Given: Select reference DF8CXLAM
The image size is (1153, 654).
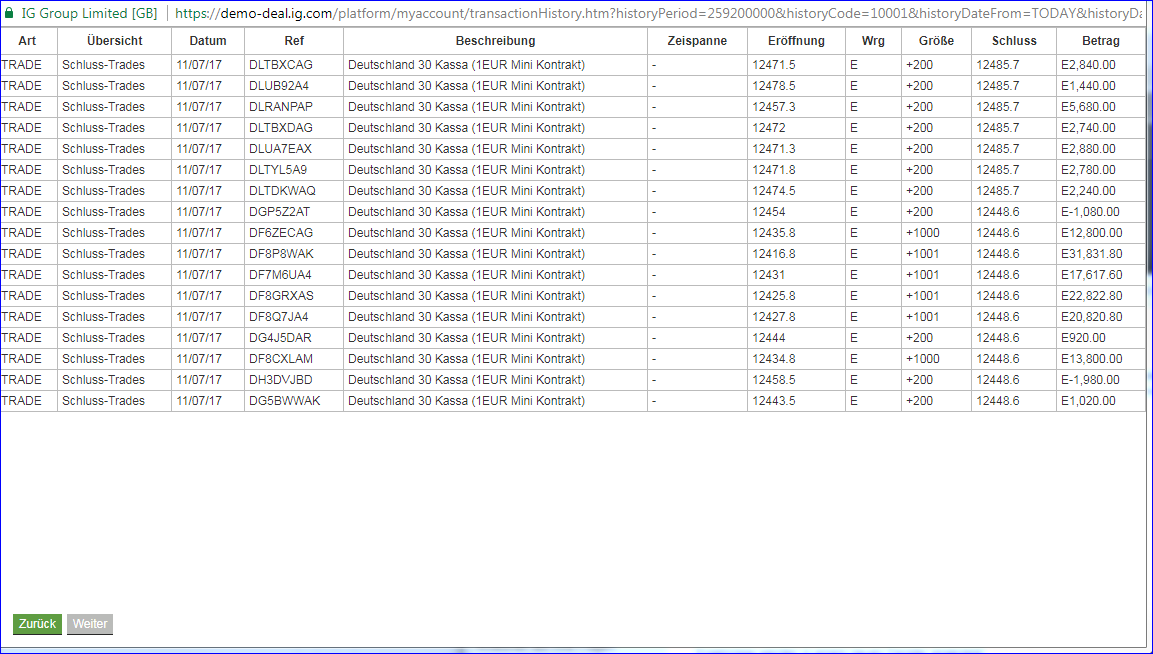Looking at the screenshot, I should pyautogui.click(x=281, y=358).
